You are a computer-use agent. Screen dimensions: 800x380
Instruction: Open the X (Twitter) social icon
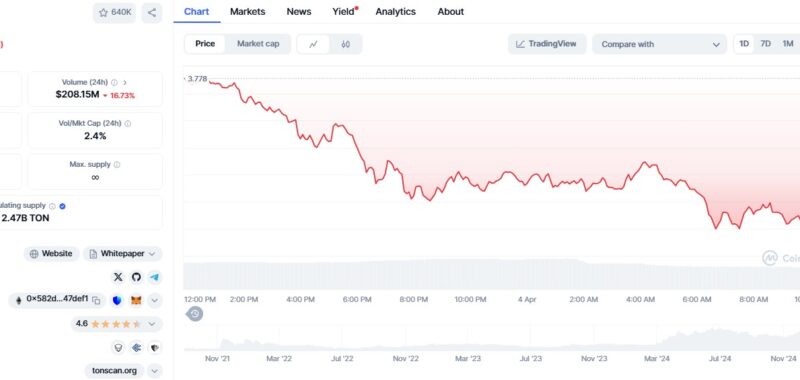(x=118, y=277)
